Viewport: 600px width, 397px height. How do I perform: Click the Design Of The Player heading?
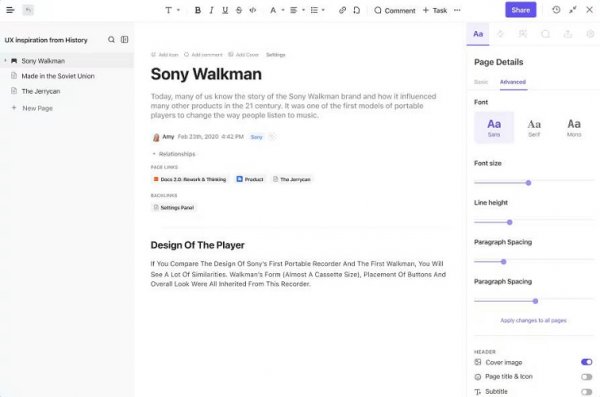pos(197,245)
